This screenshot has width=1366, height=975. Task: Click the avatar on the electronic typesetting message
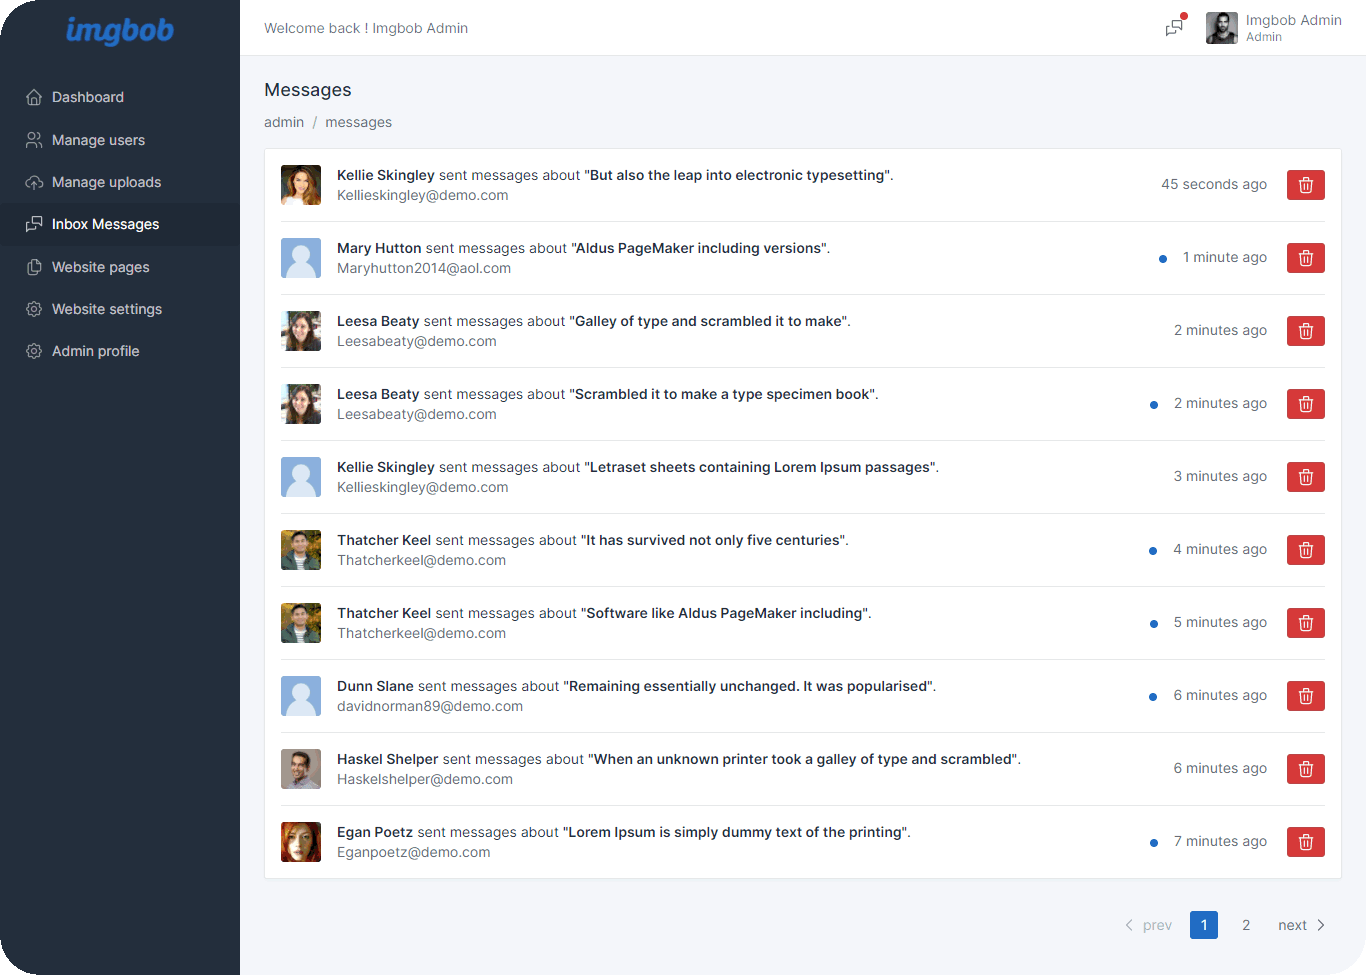pos(301,185)
